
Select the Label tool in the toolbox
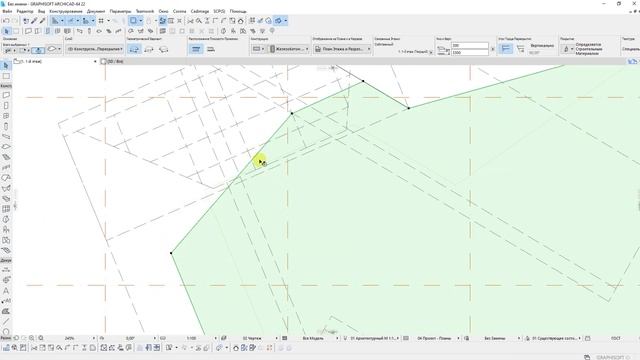(6, 301)
